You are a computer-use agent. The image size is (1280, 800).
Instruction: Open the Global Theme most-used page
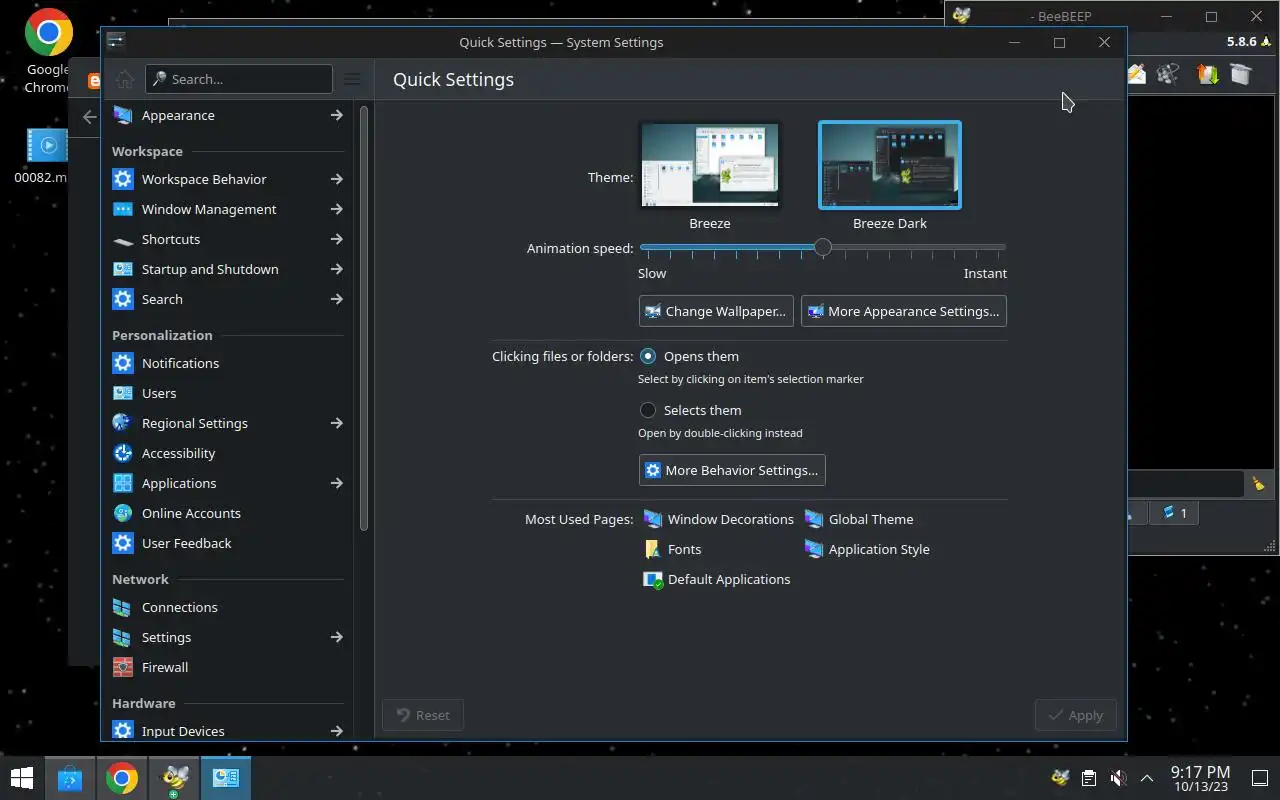[x=859, y=519]
